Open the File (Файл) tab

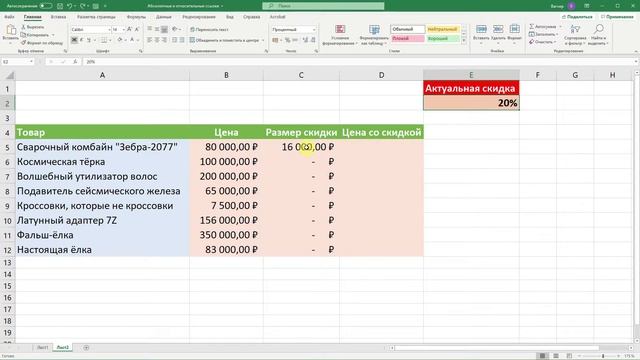click(9, 17)
